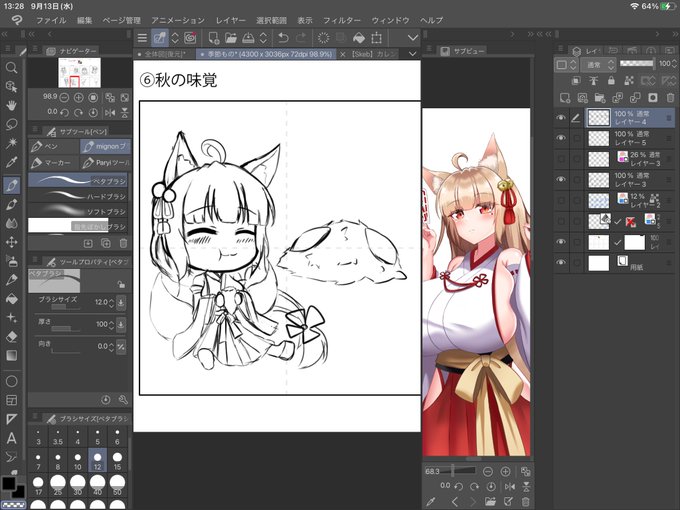Hide レイヤー 4 with its eye icon
This screenshot has height=510, width=680.
click(561, 118)
